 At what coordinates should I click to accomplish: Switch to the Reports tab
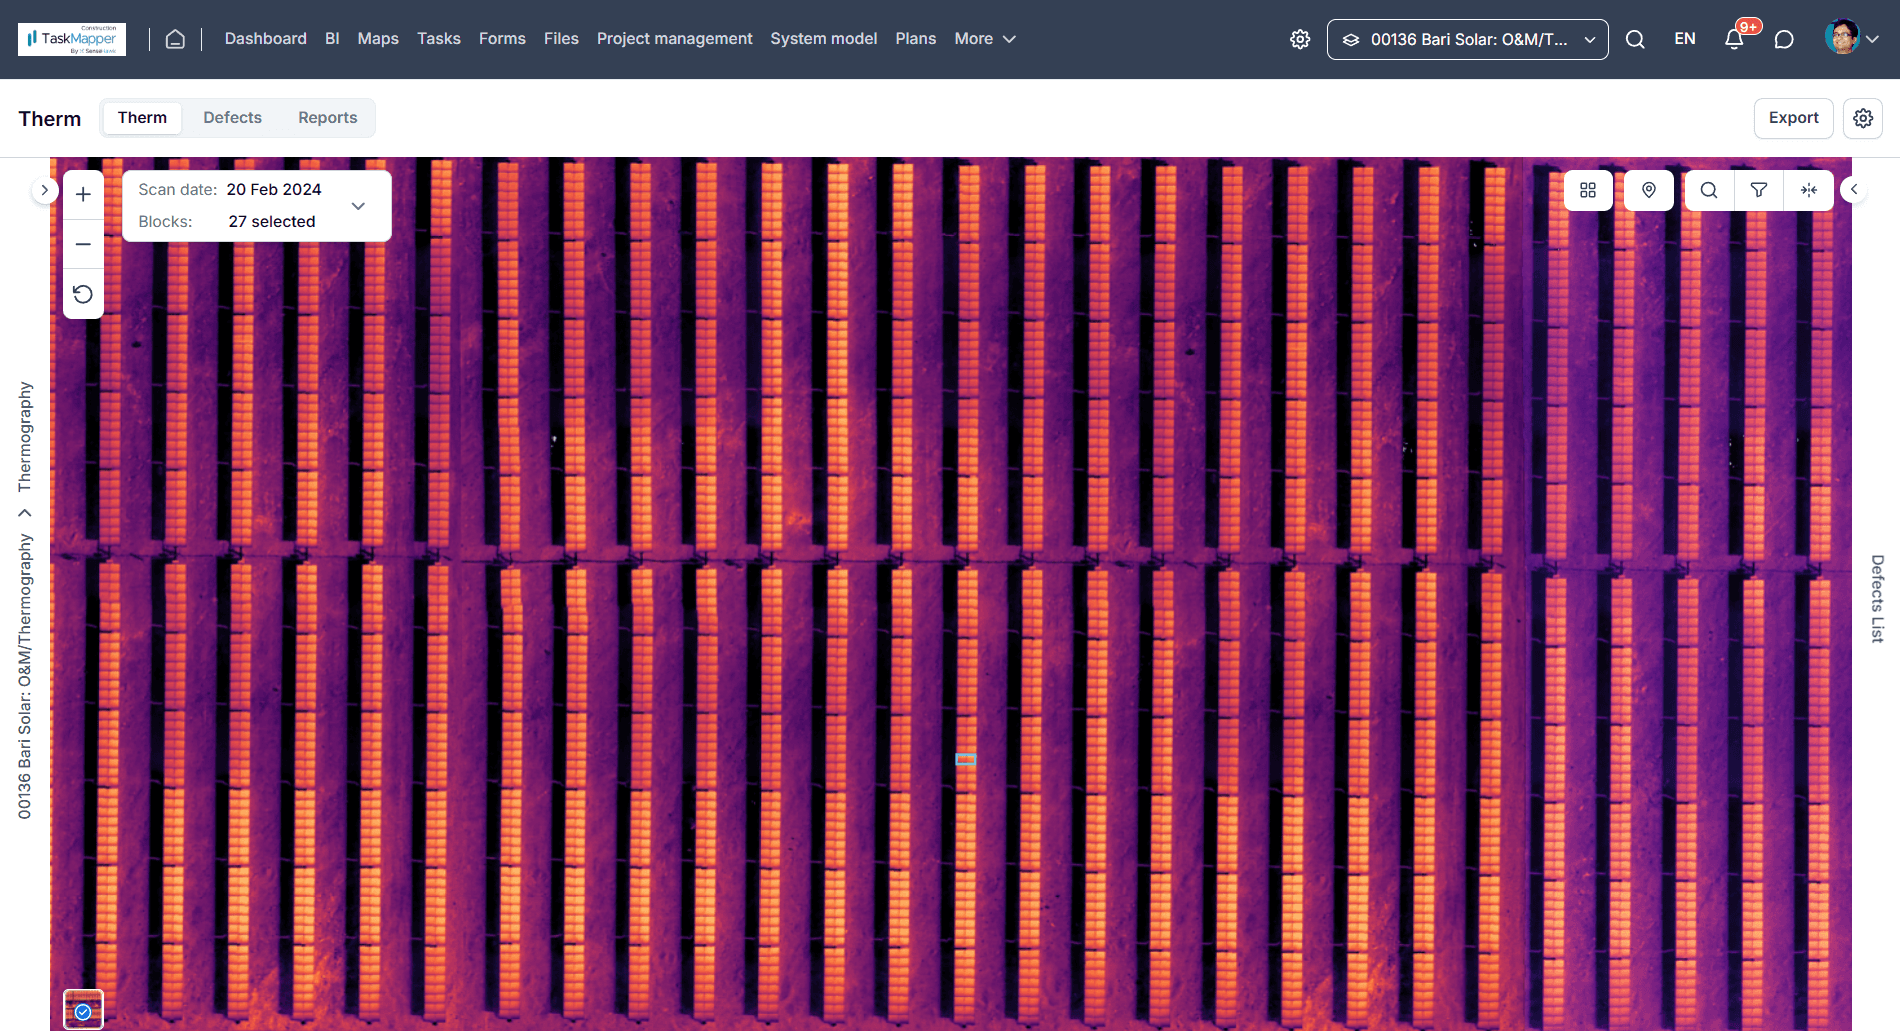pos(327,118)
